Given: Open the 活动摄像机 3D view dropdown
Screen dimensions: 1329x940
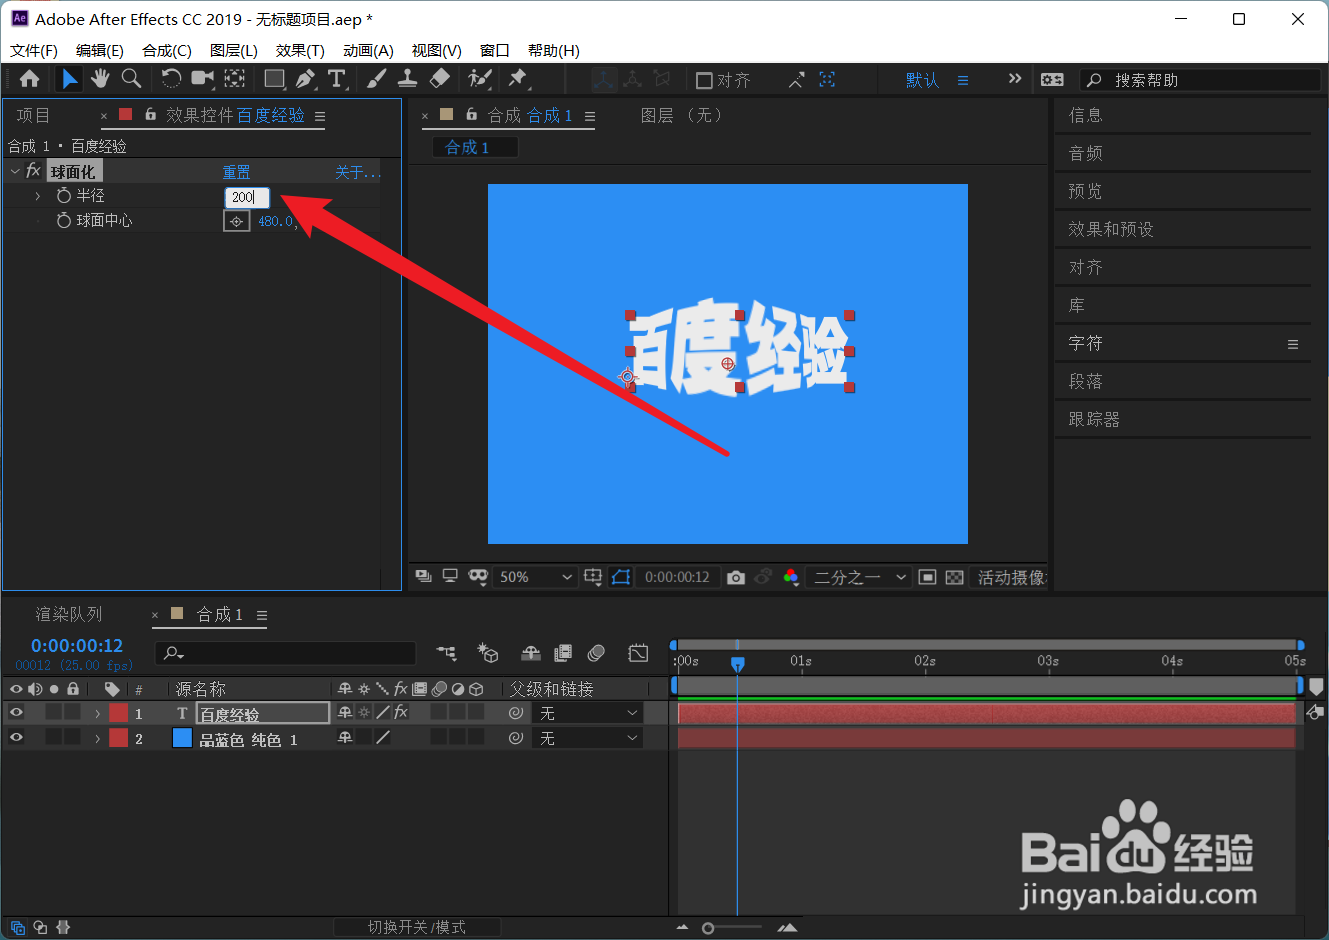Looking at the screenshot, I should click(x=1009, y=577).
